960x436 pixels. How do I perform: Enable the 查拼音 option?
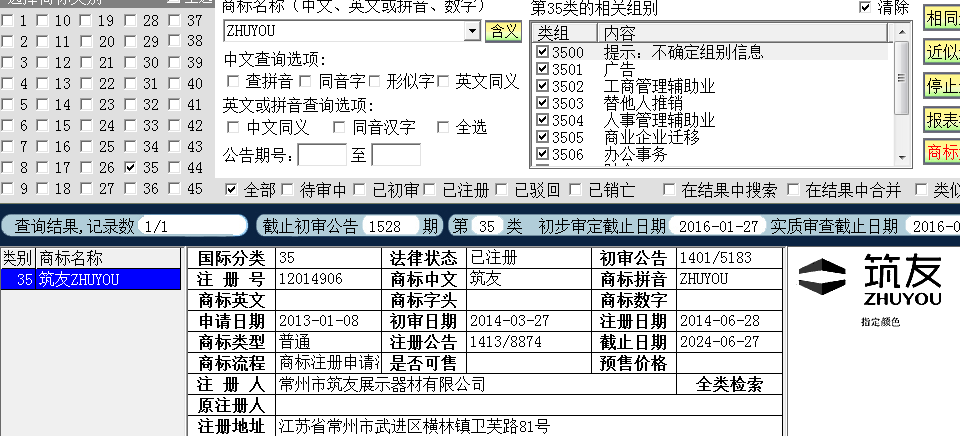tap(233, 81)
